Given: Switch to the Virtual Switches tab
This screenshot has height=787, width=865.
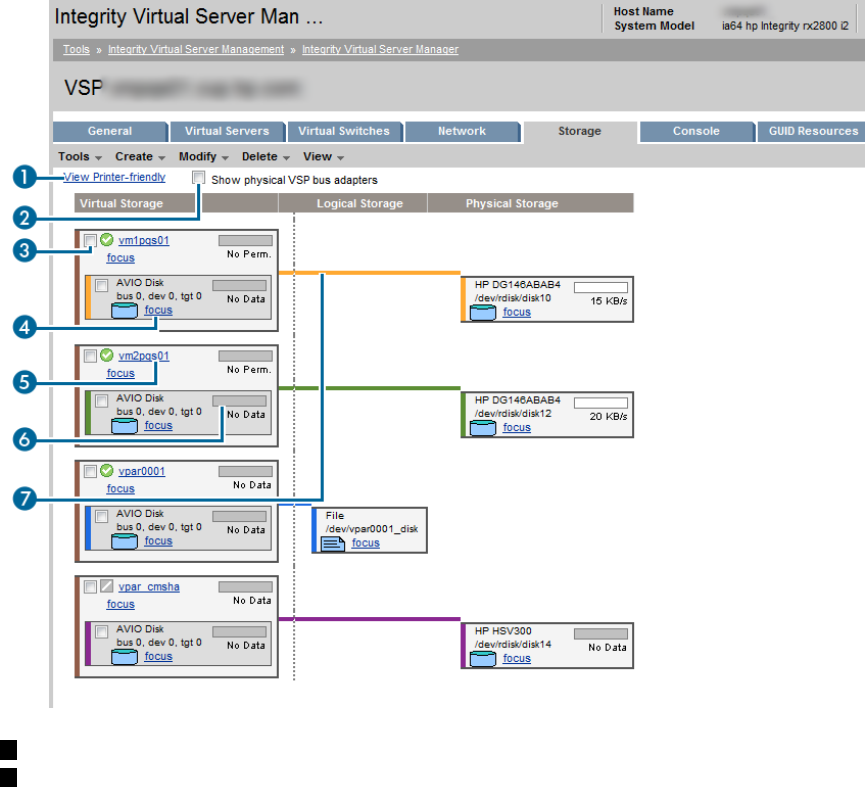Looking at the screenshot, I should [344, 131].
